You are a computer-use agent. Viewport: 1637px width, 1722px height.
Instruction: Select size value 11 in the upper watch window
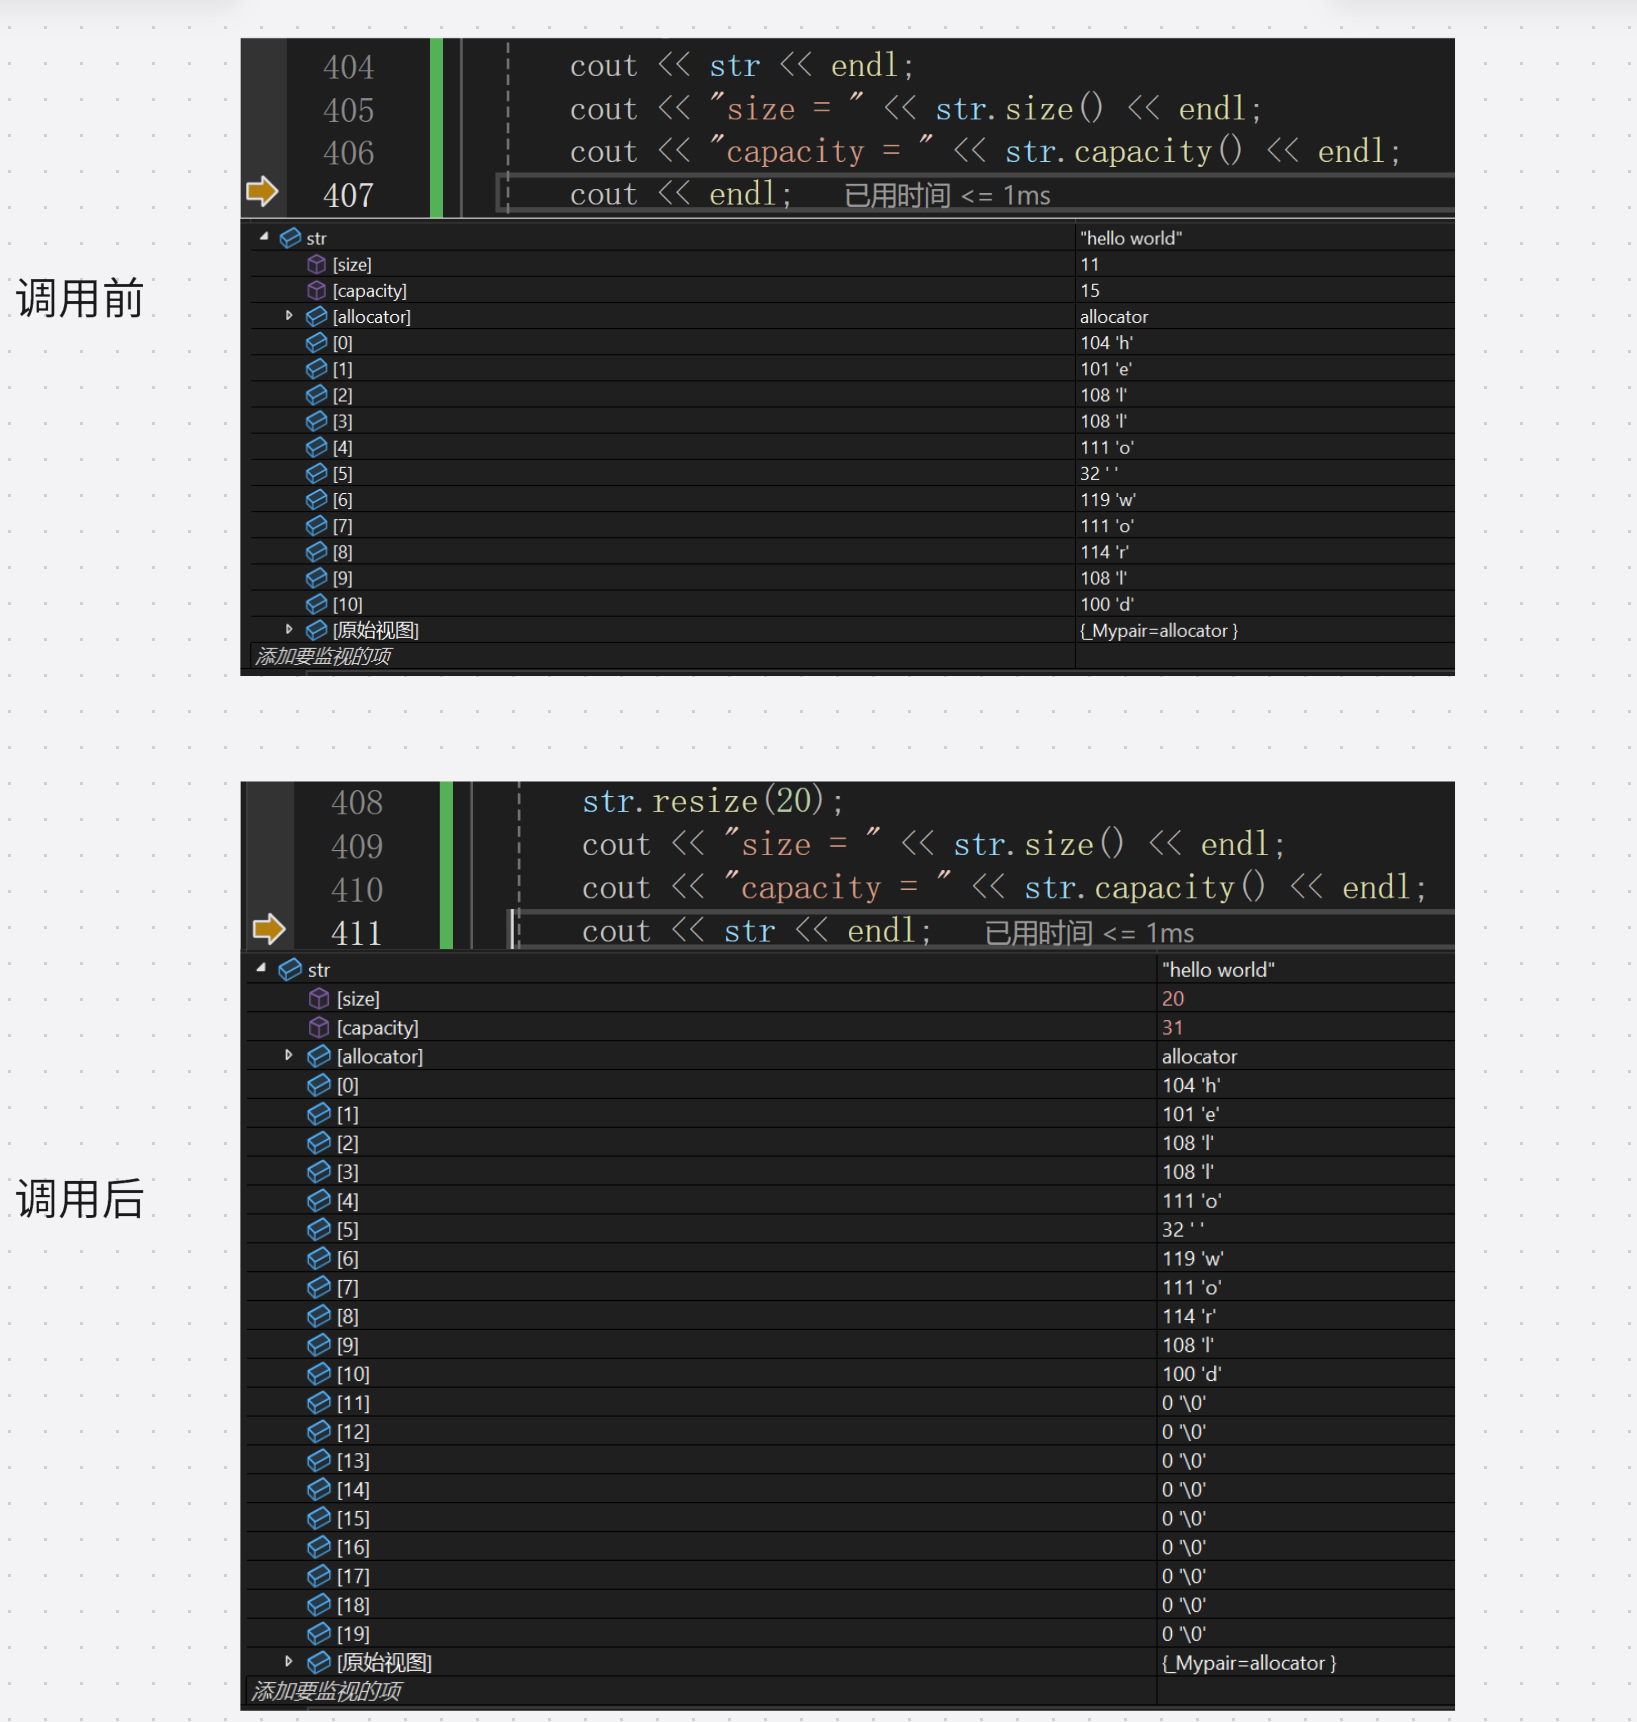click(1090, 264)
